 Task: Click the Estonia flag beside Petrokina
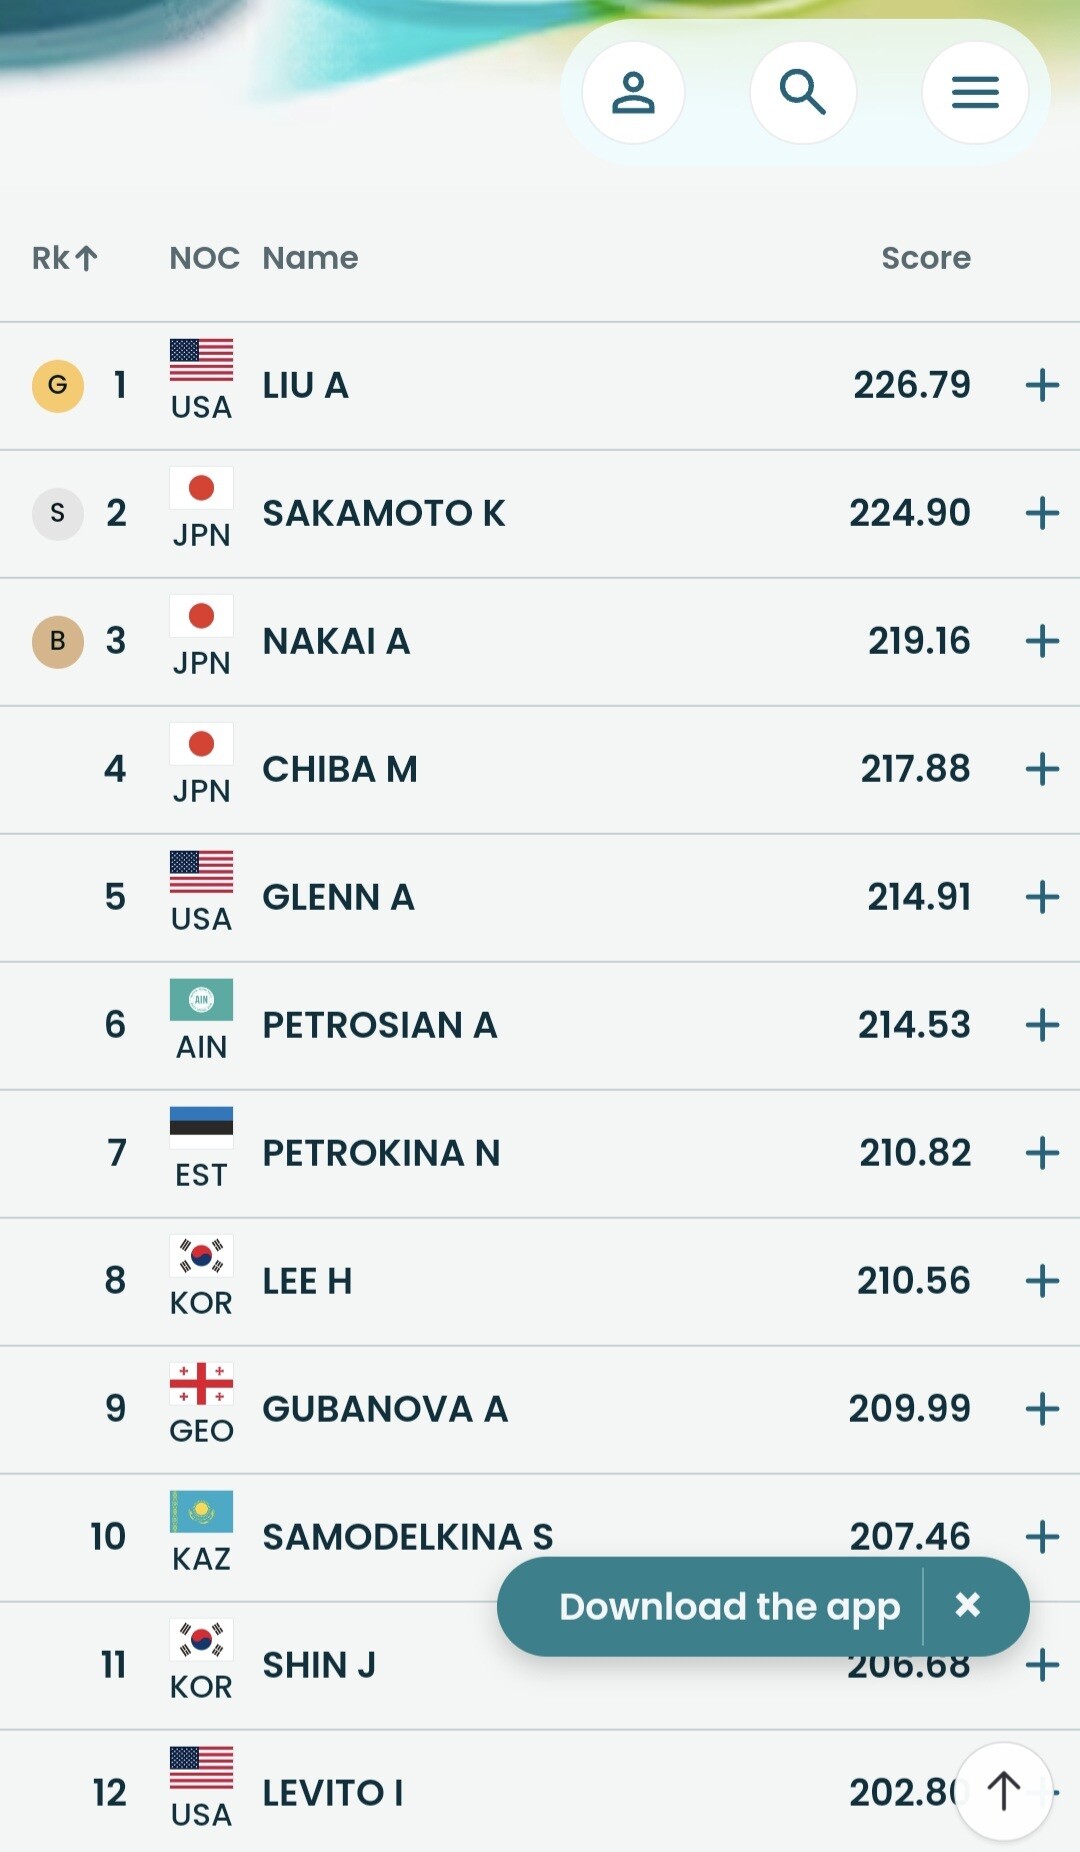tap(201, 1127)
